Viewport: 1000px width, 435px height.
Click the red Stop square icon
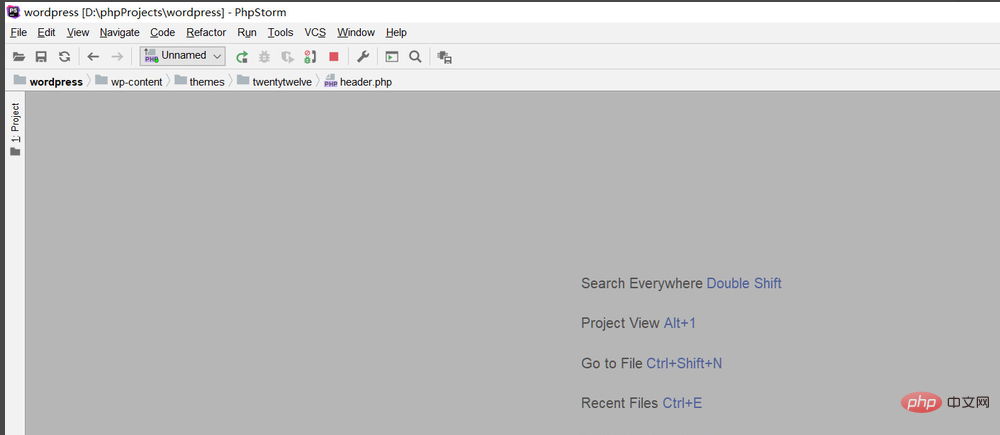(334, 57)
